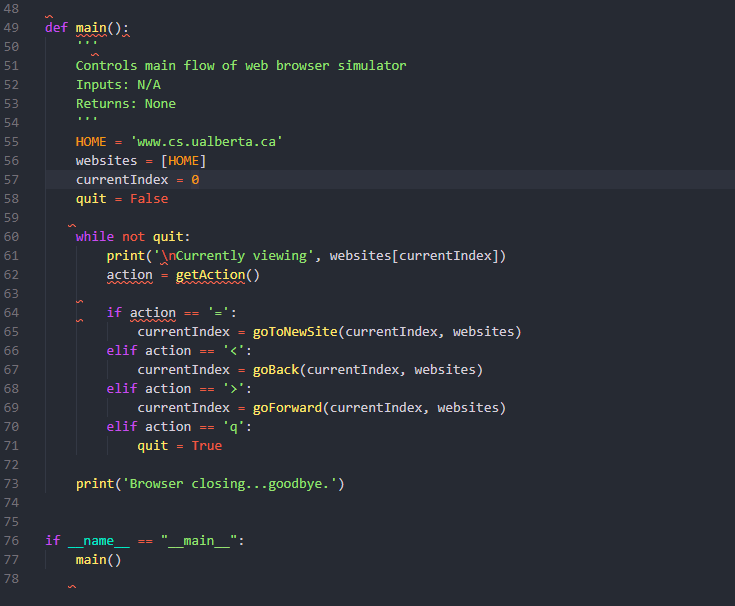Click the 'q' string literal on line 70
The width and height of the screenshot is (735, 606).
click(234, 426)
